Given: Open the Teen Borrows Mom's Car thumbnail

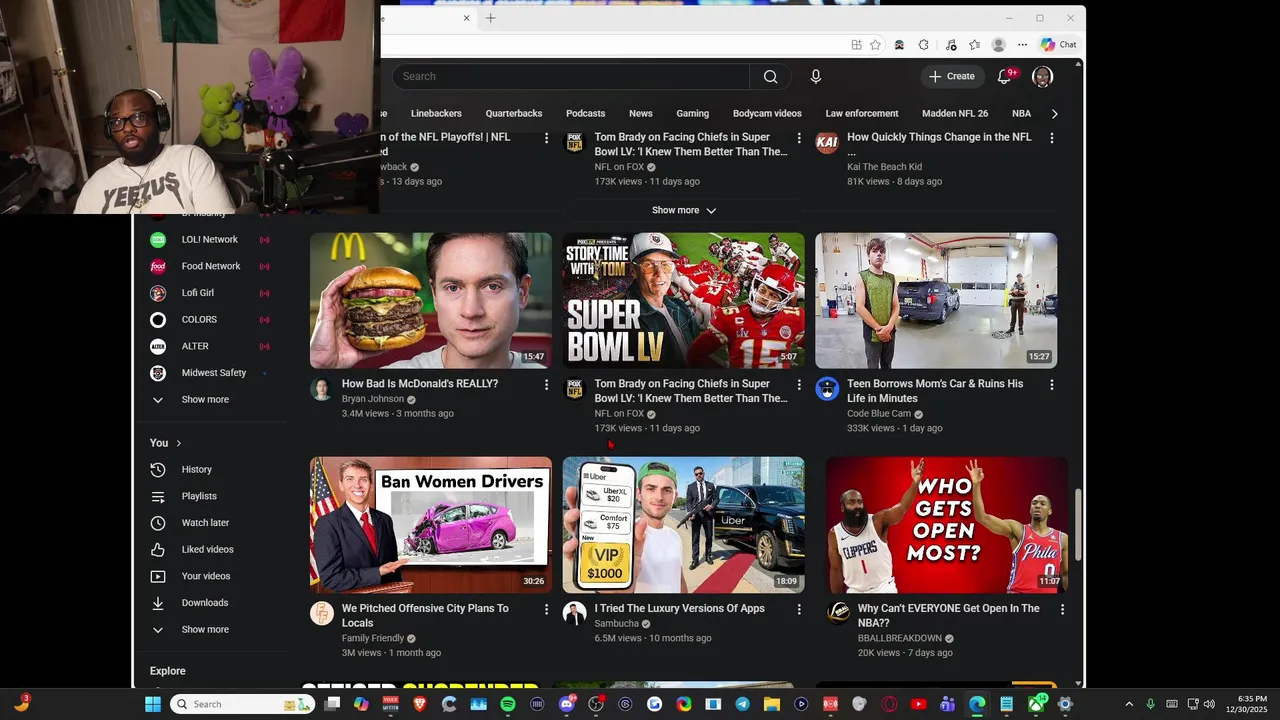Looking at the screenshot, I should (x=936, y=301).
